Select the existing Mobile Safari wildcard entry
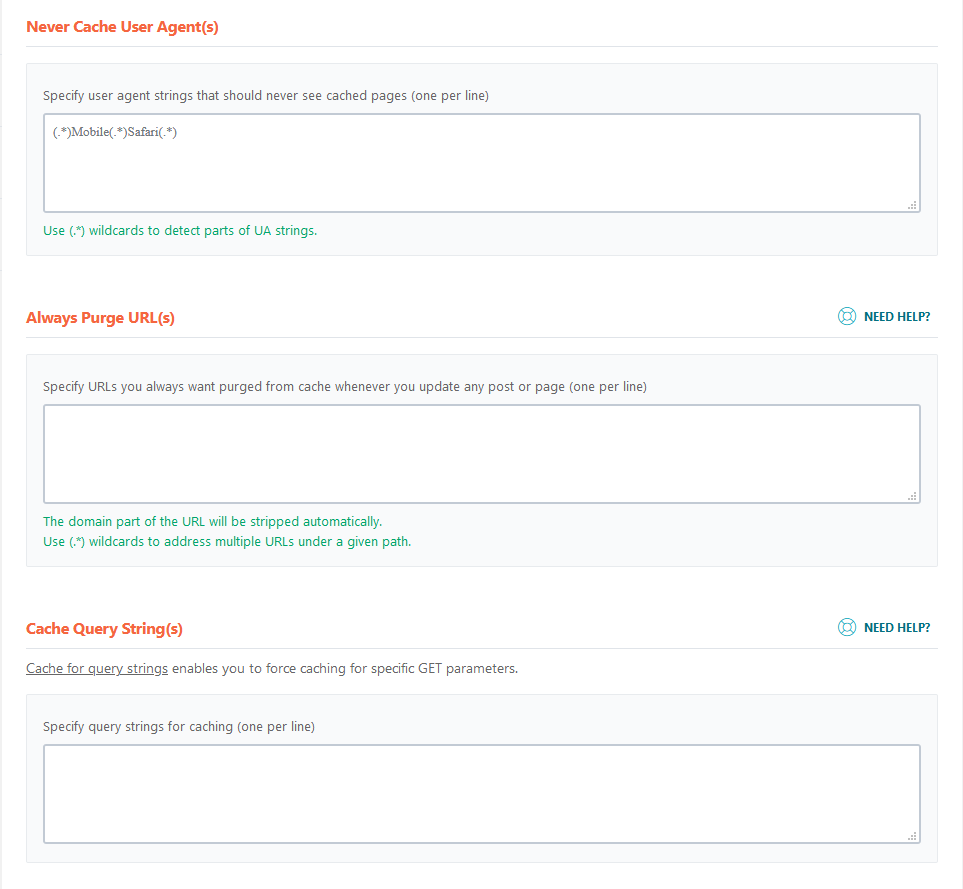The height and width of the screenshot is (889, 963). pyautogui.click(x=115, y=131)
